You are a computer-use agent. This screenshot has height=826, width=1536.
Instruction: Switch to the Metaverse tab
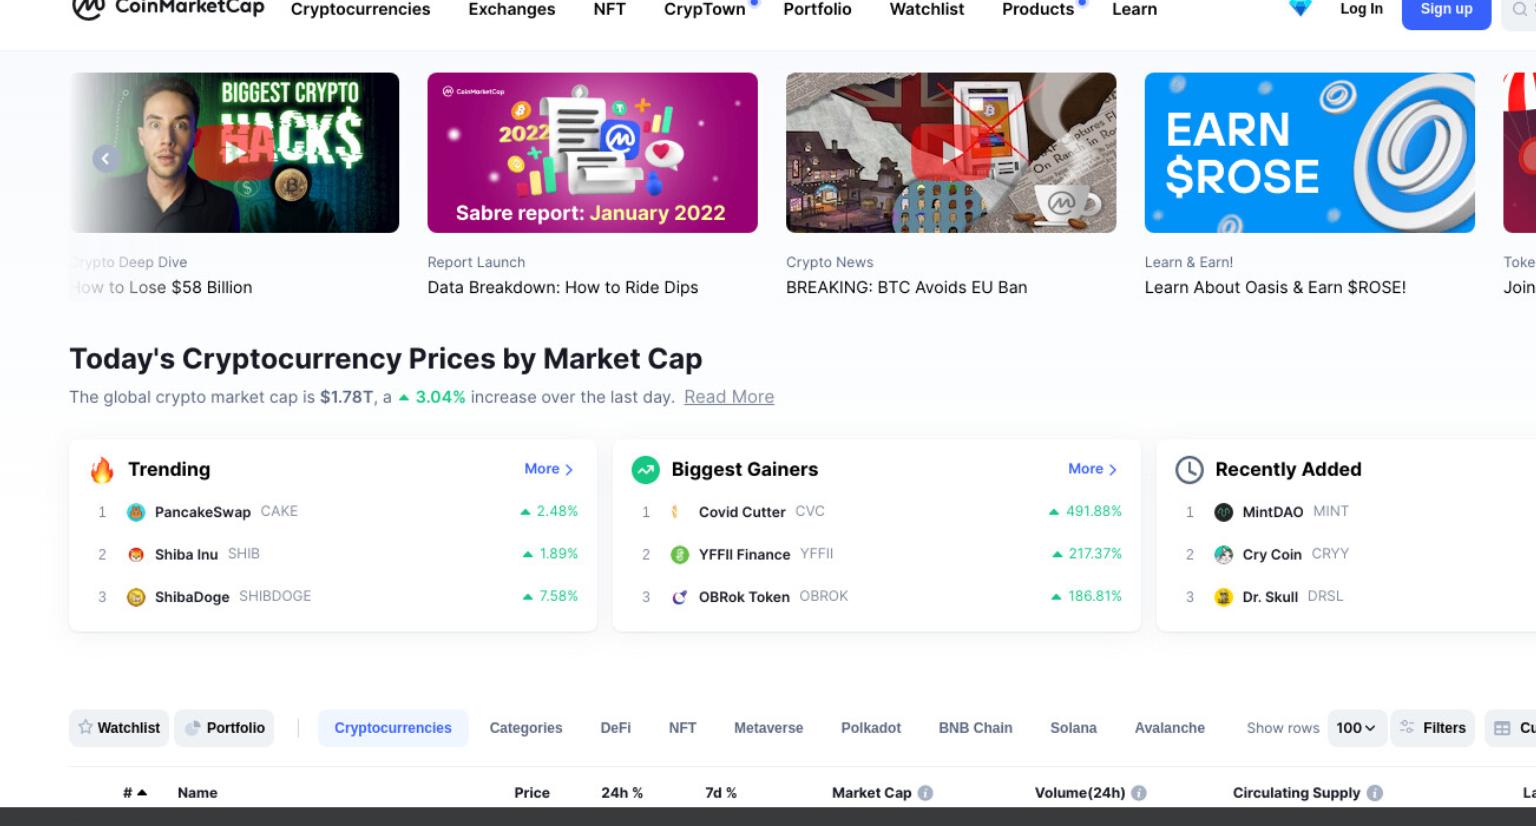pyautogui.click(x=768, y=728)
